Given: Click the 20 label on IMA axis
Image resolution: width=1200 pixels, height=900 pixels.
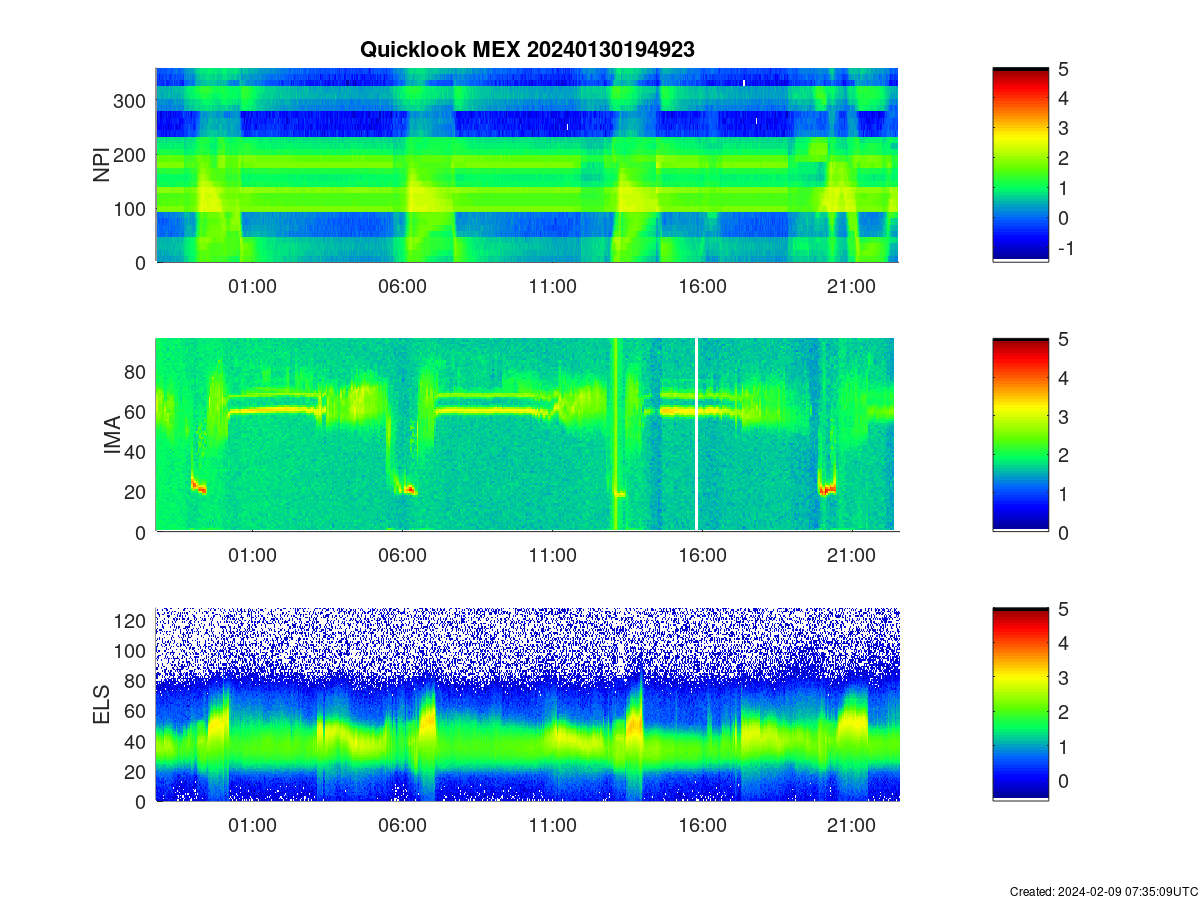Looking at the screenshot, I should pyautogui.click(x=137, y=492).
